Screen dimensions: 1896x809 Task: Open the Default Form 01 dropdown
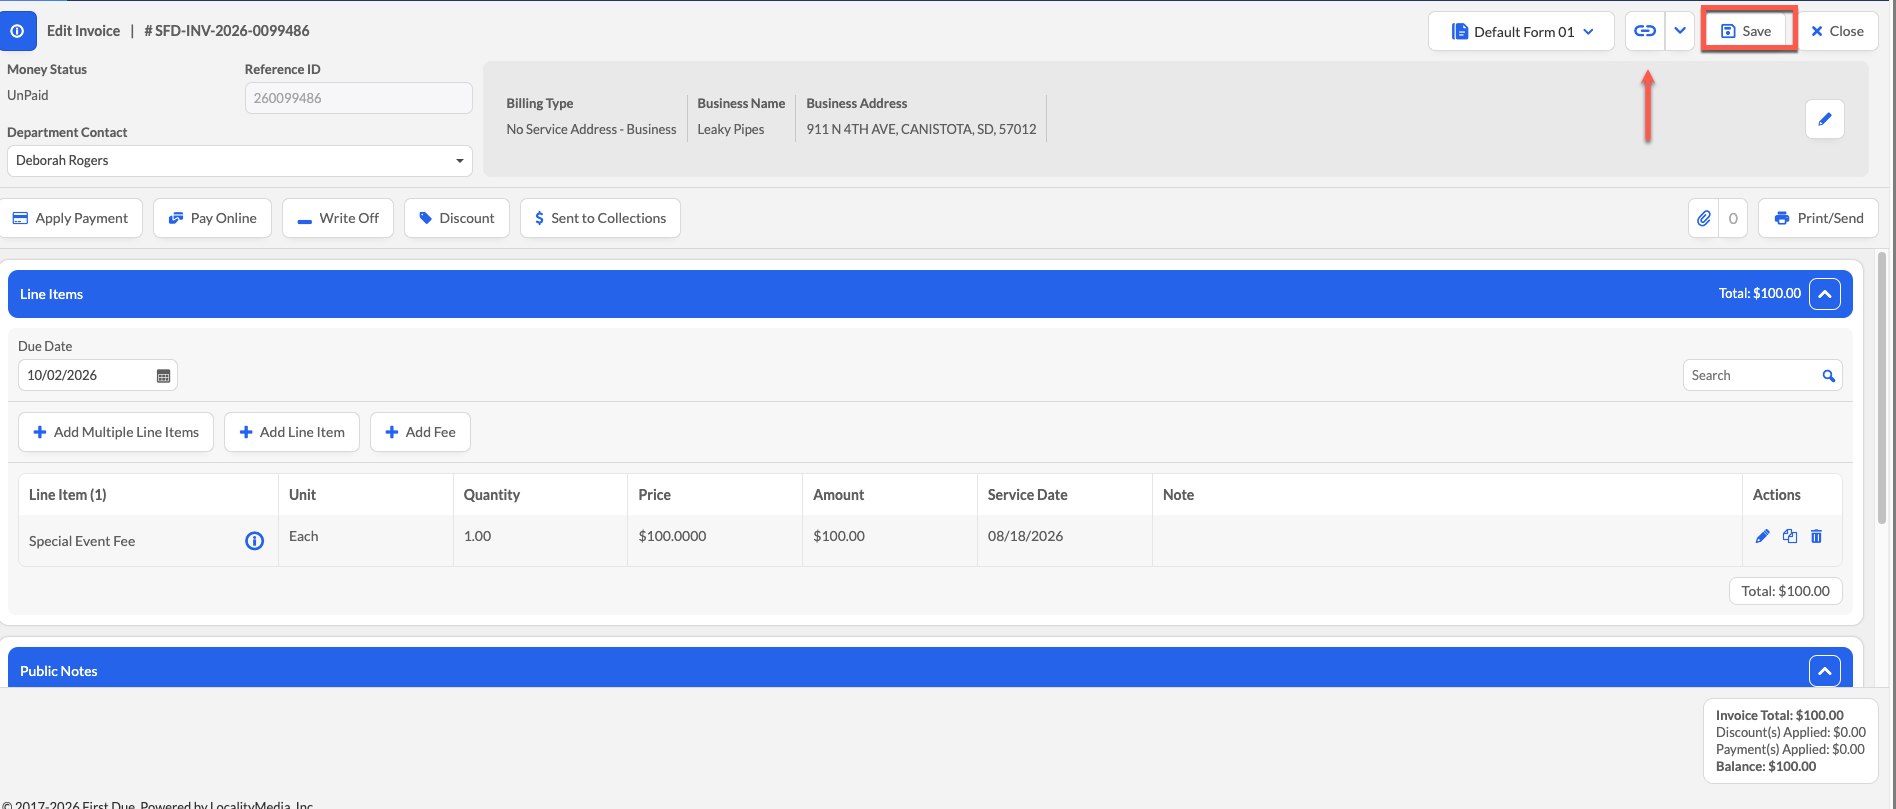click(1521, 31)
